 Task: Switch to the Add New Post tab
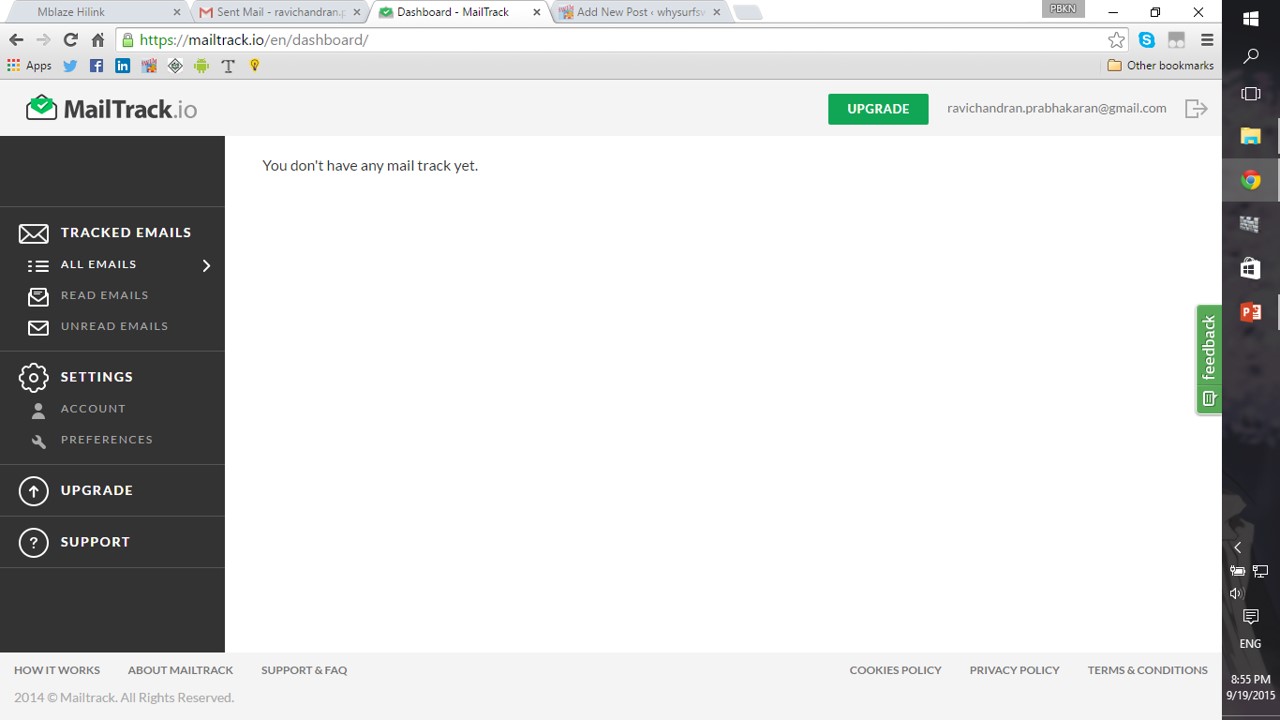[x=640, y=12]
